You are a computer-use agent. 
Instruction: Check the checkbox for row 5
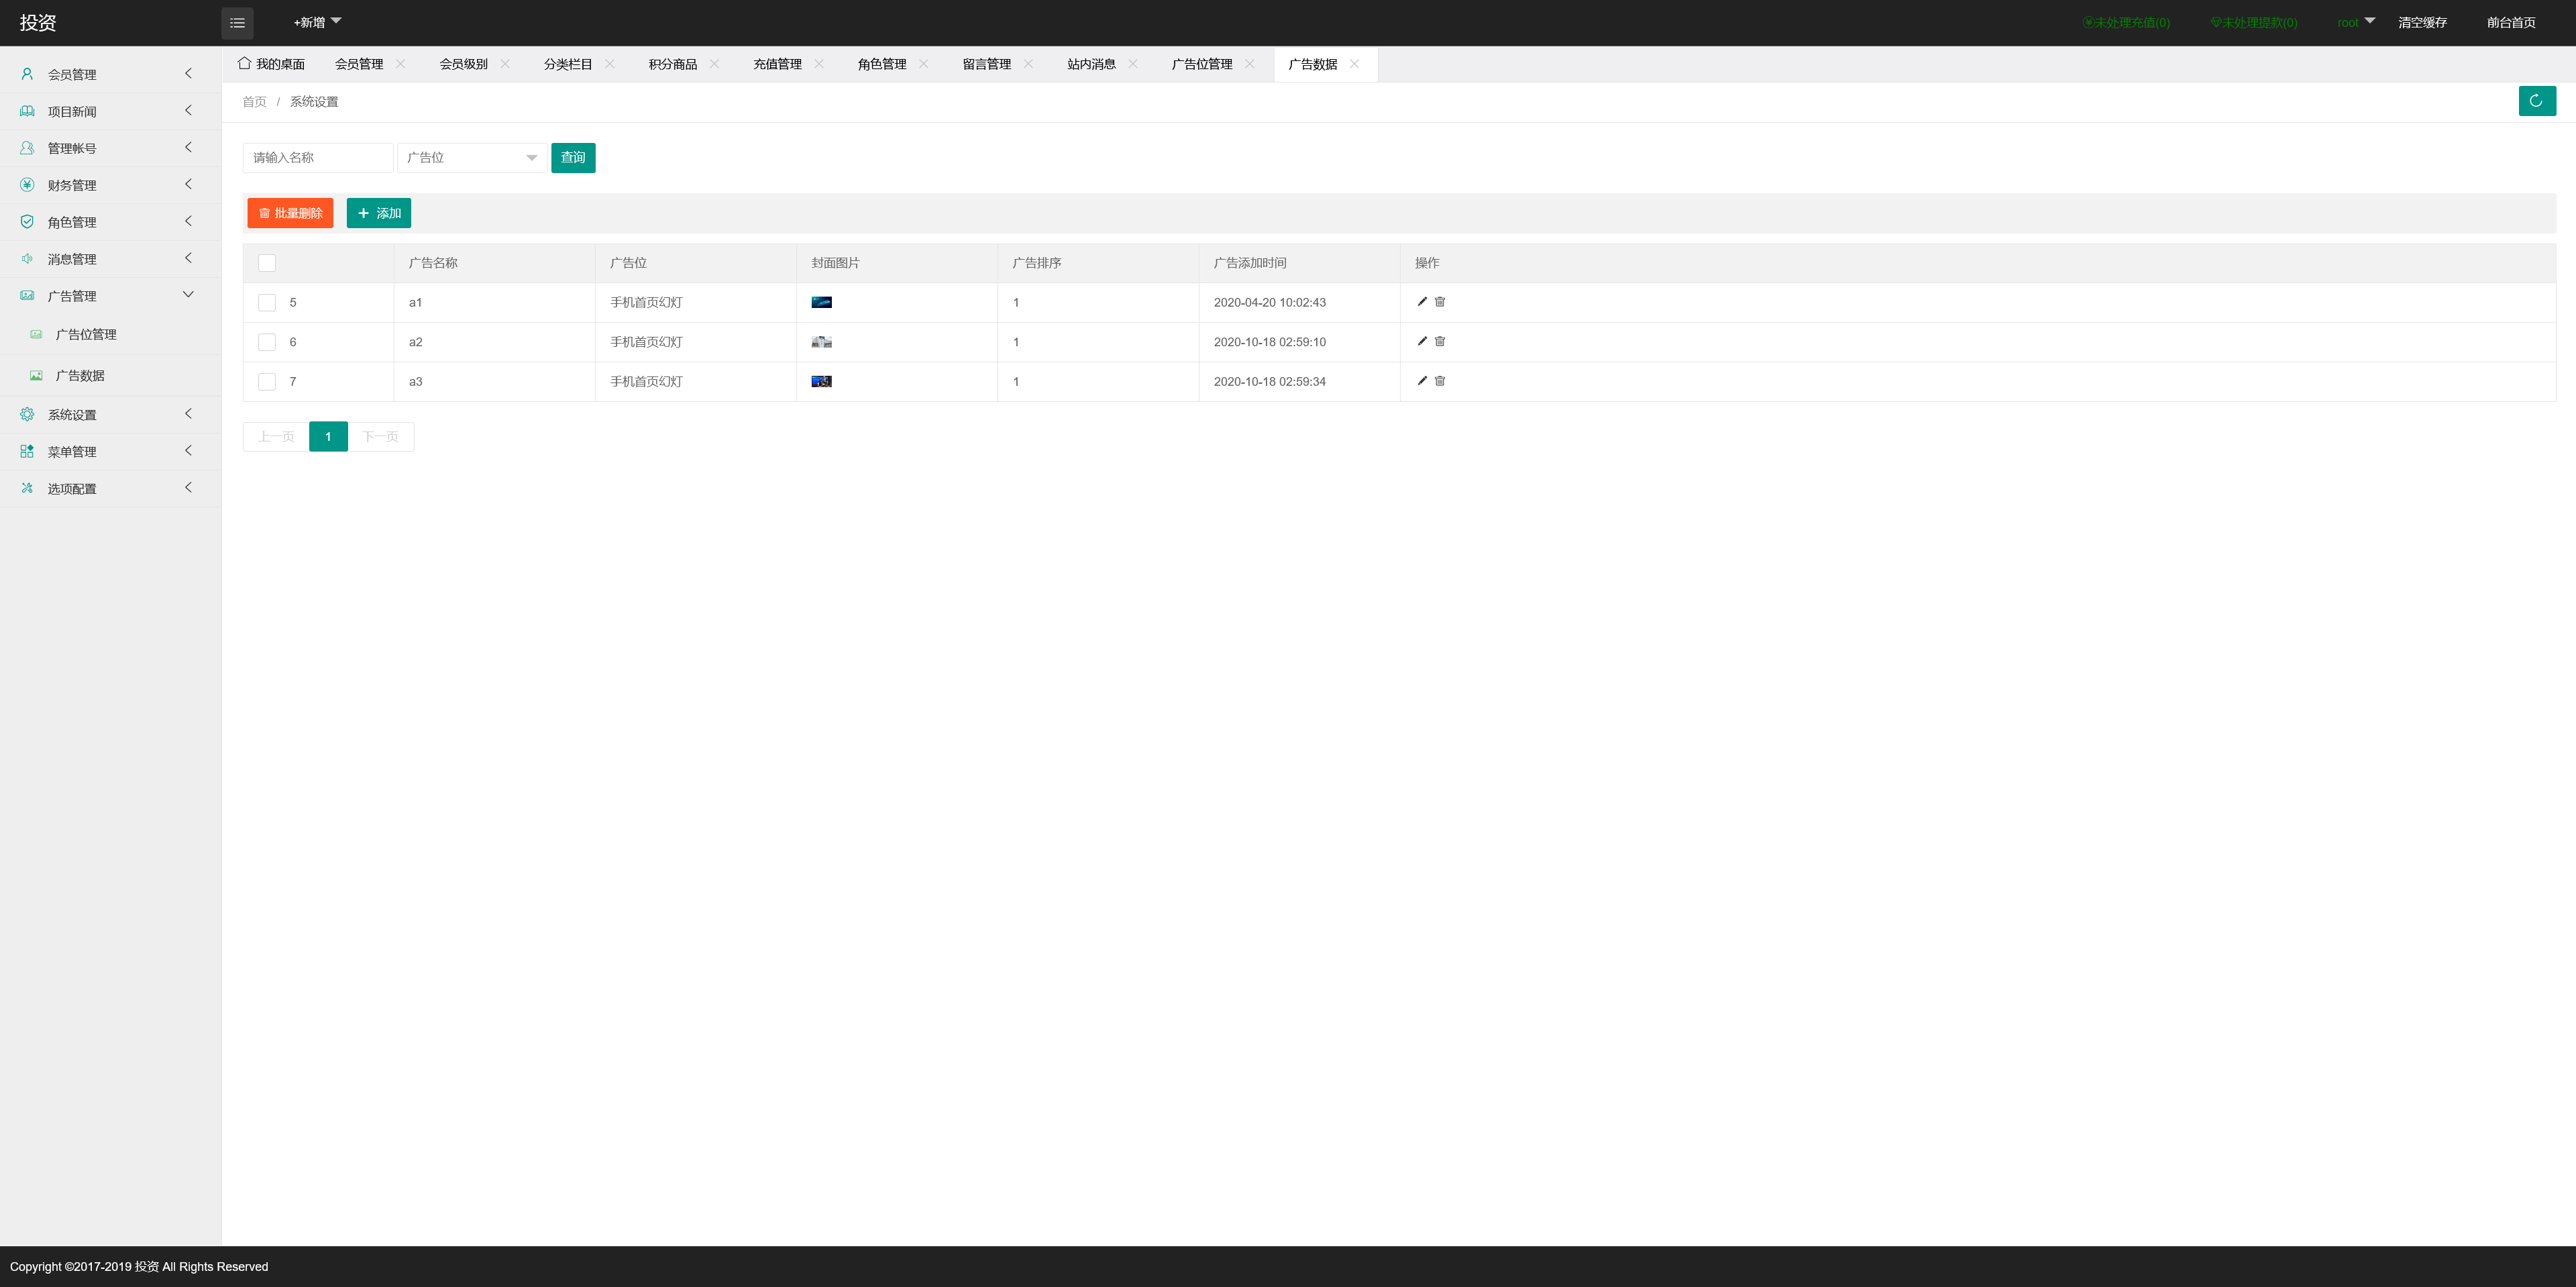(267, 302)
